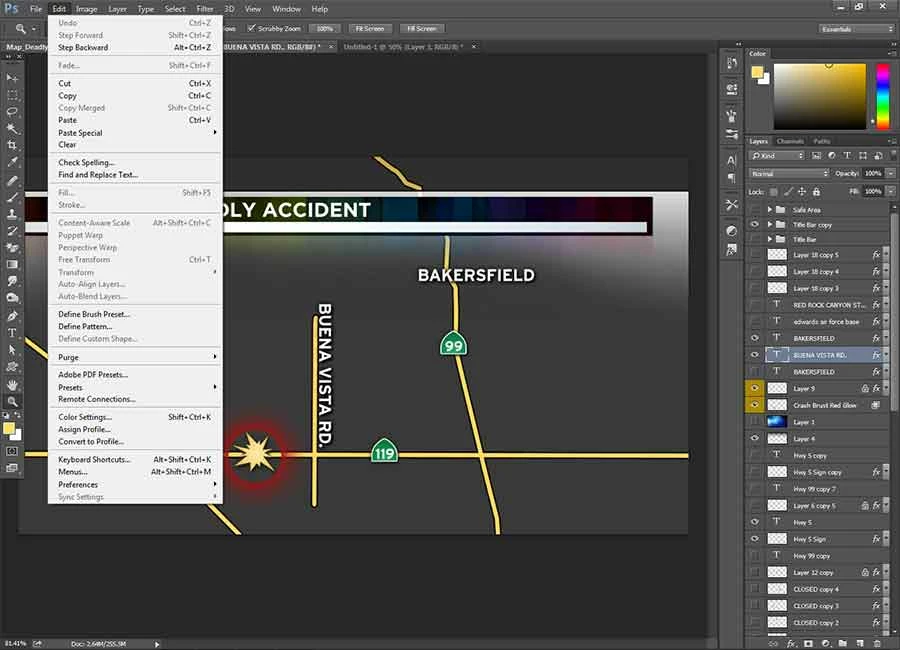Hide Layer 9 visibility eye
The image size is (900, 650).
[x=755, y=388]
